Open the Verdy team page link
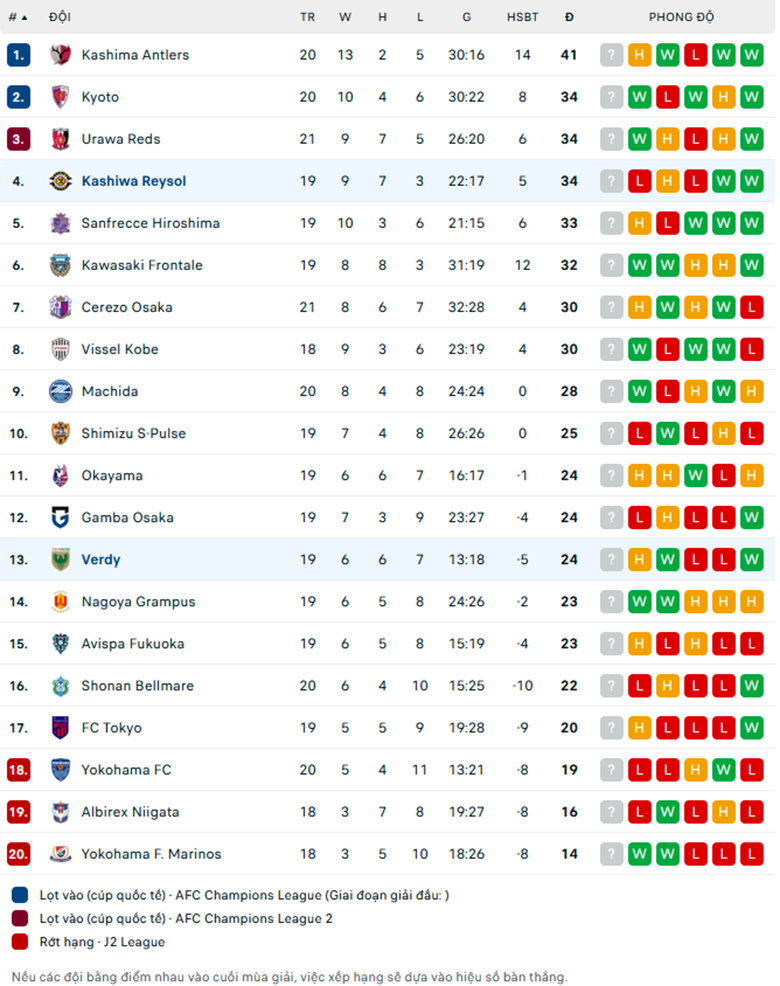Image resolution: width=780 pixels, height=986 pixels. click(x=101, y=560)
